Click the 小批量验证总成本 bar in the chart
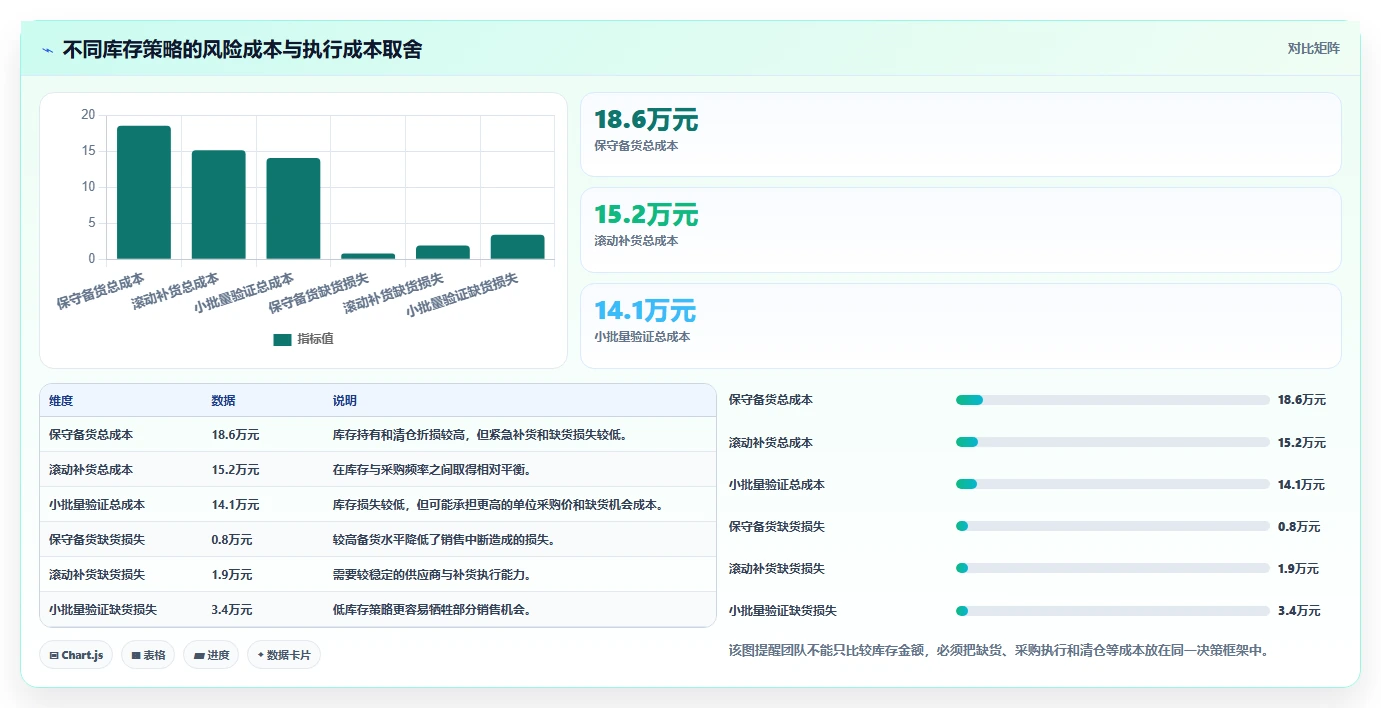 pyautogui.click(x=293, y=209)
